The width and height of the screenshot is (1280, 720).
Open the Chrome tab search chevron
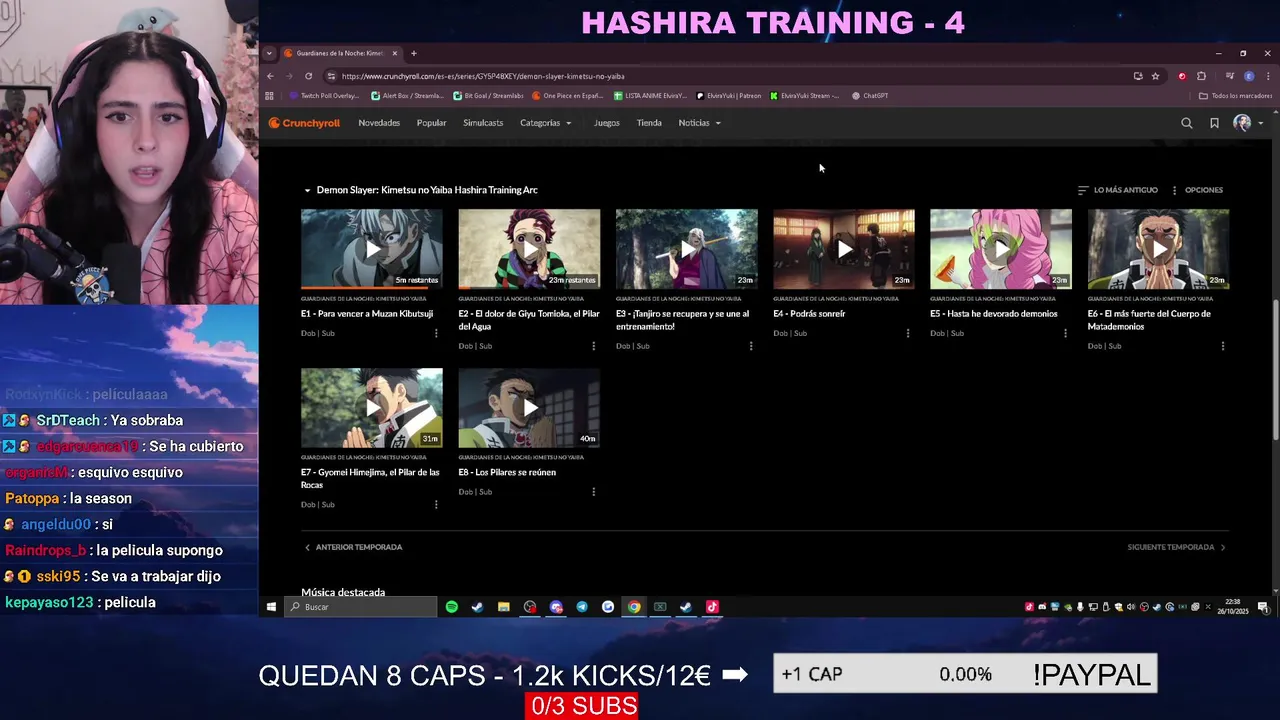[x=269, y=53]
